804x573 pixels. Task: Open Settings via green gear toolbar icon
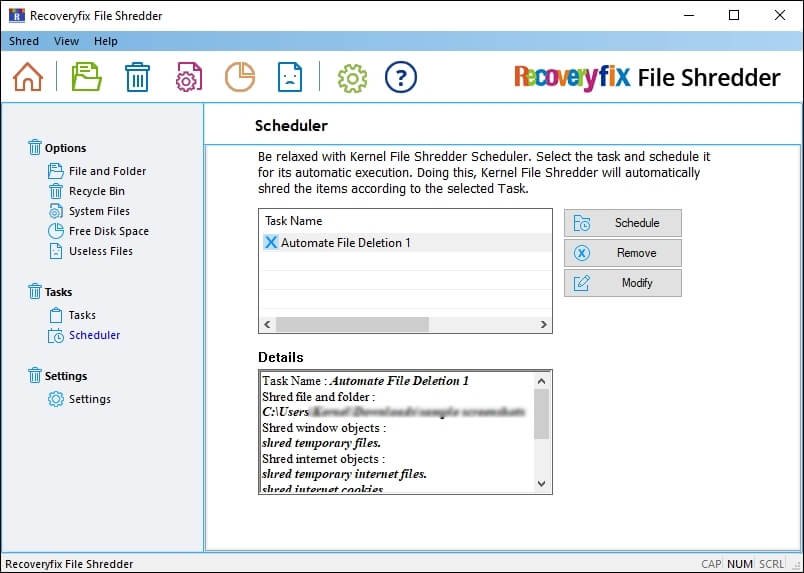coord(352,78)
